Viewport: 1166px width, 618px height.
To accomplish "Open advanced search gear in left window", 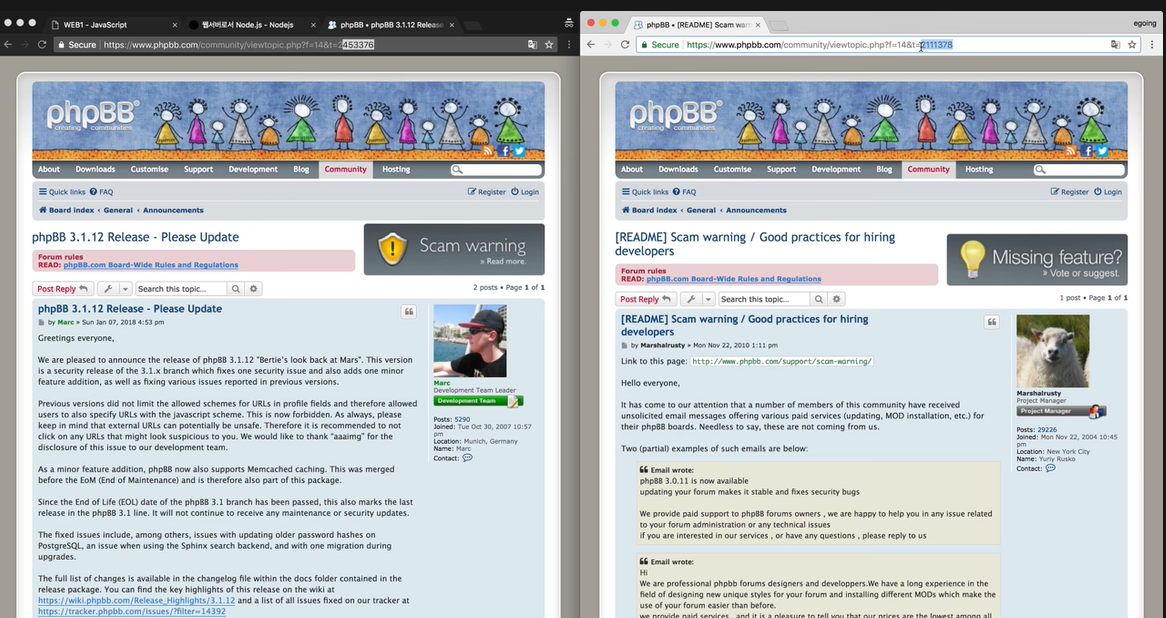I will [254, 289].
